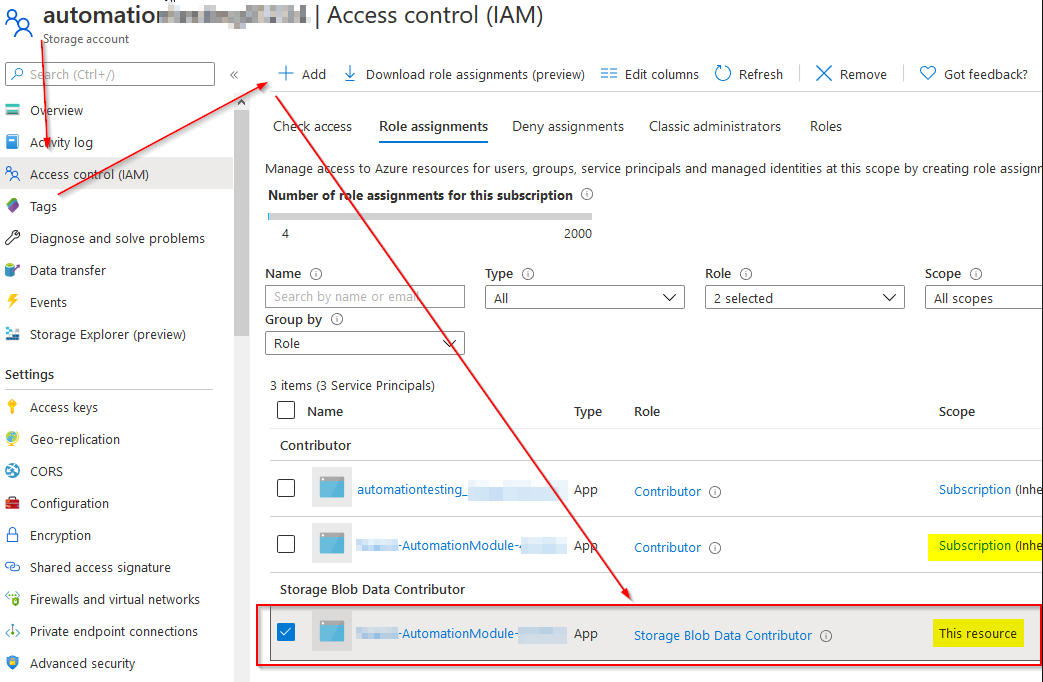The image size is (1043, 682).
Task: Click info icon next to Name filter
Action: pyautogui.click(x=316, y=273)
